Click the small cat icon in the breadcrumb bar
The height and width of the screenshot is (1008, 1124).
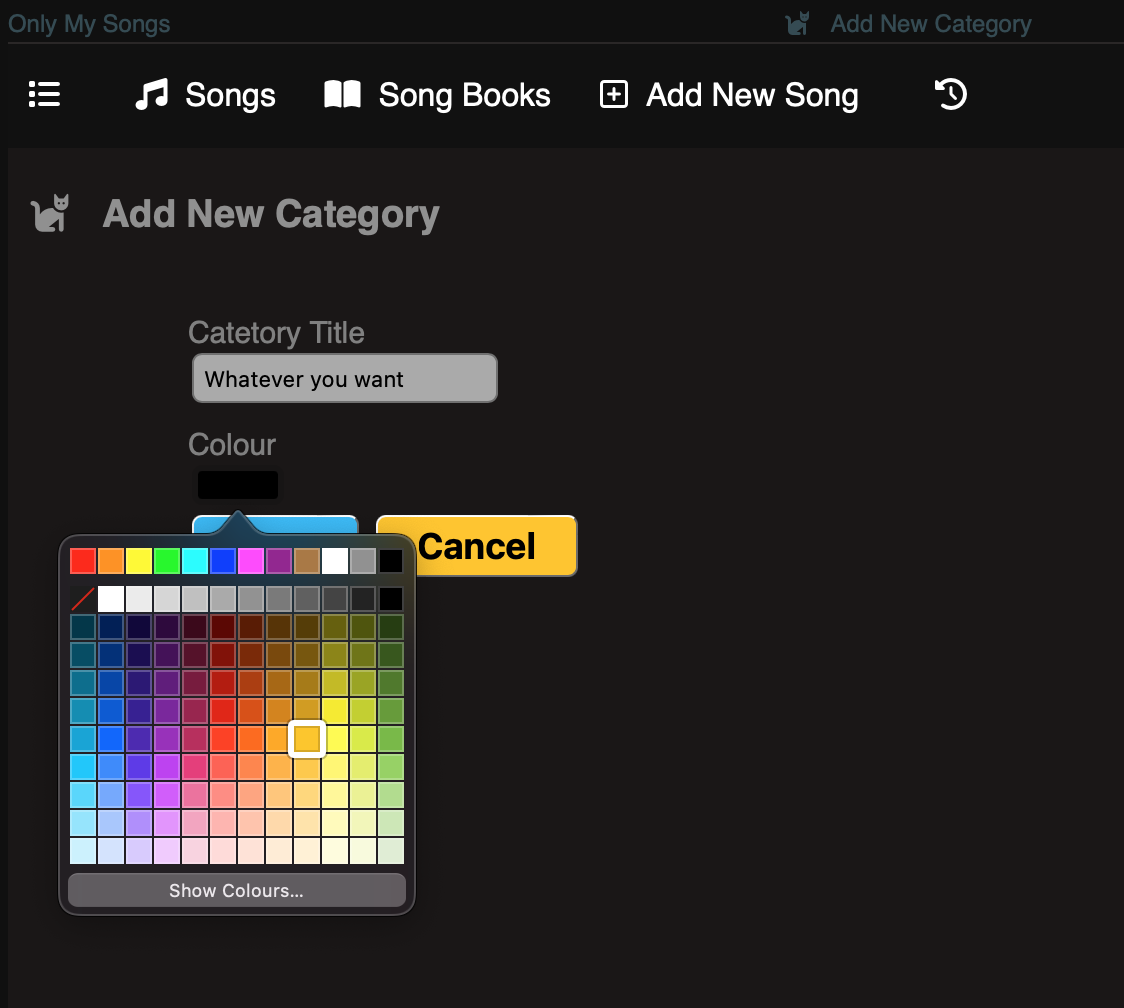(797, 24)
